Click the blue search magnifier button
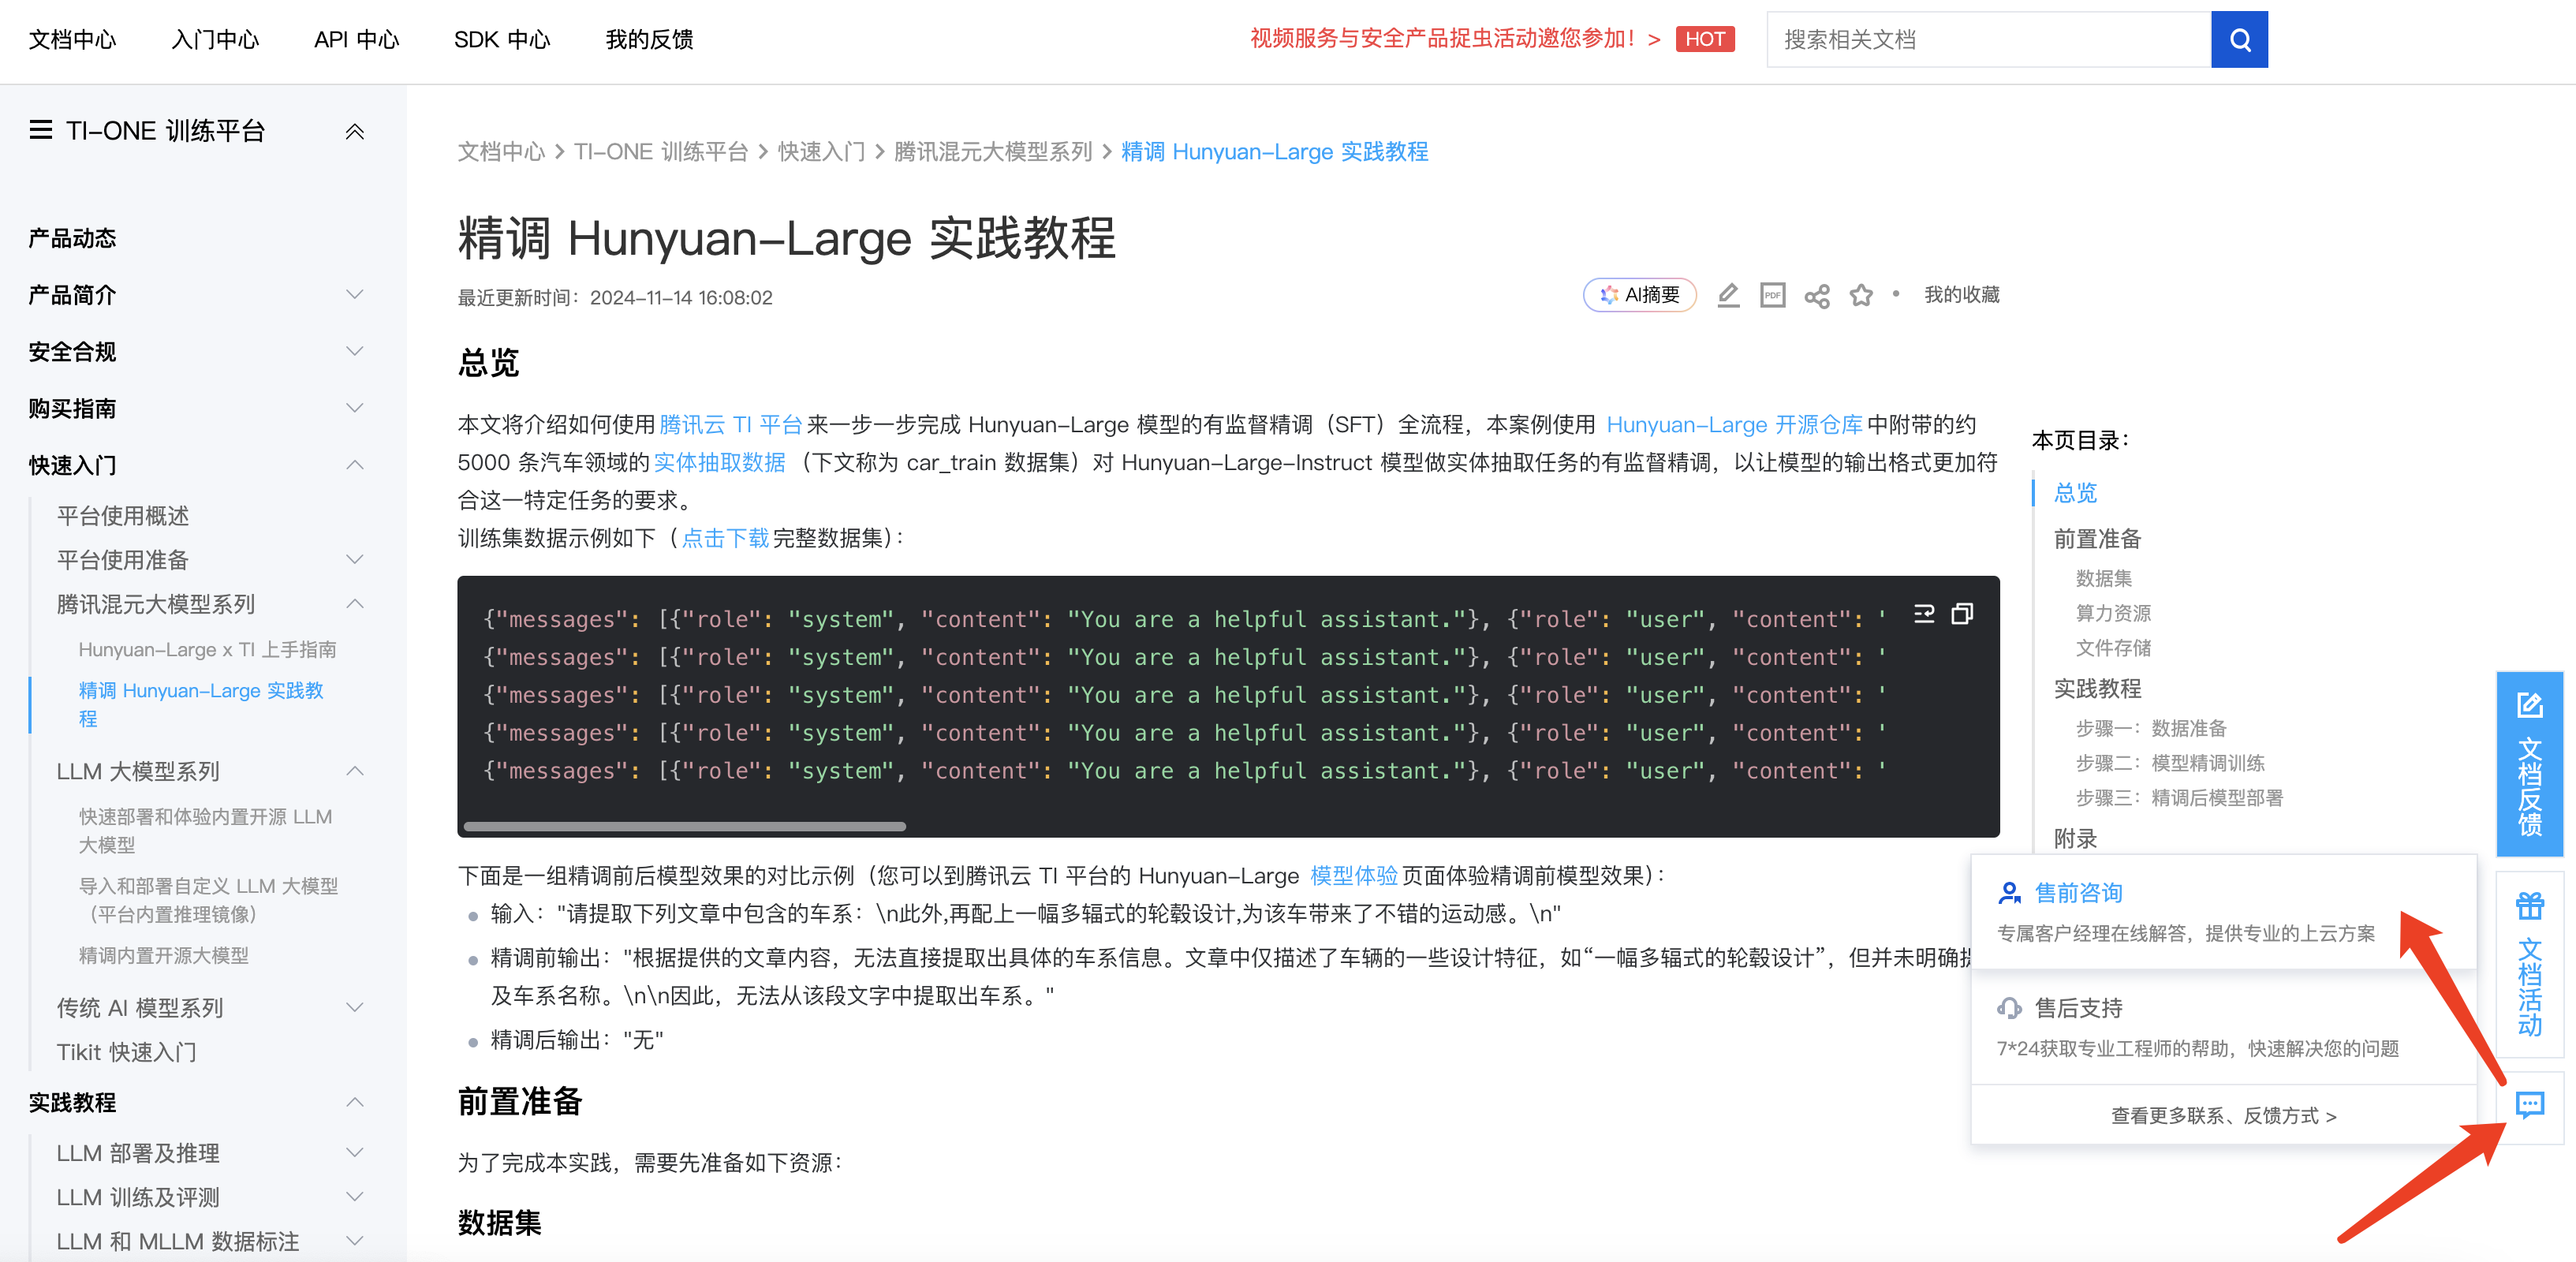This screenshot has height=1262, width=2576. pos(2239,39)
